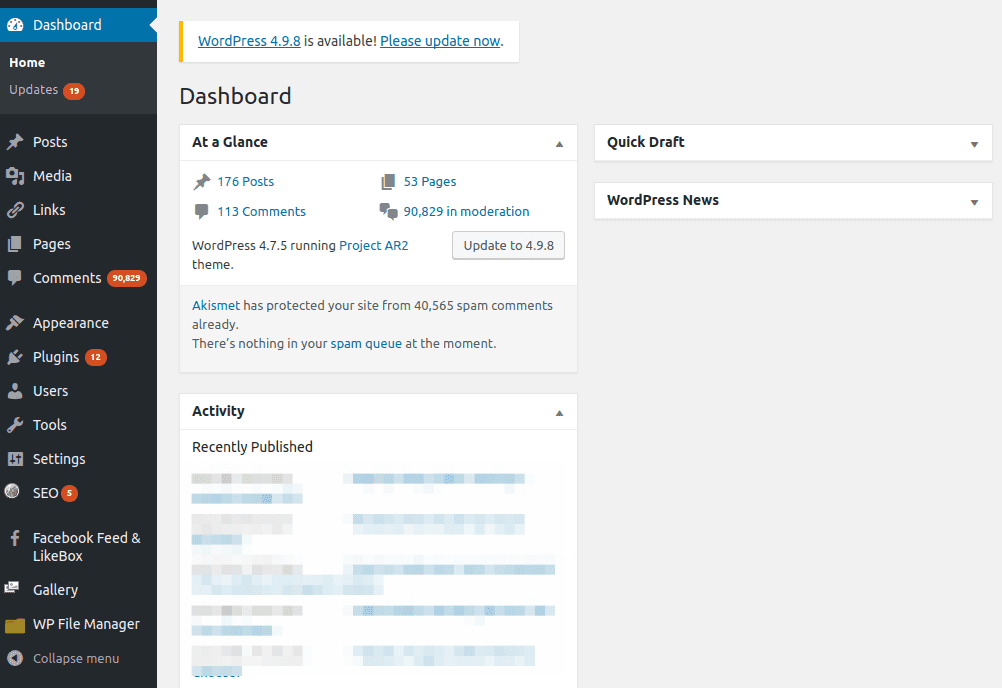Viewport: 1002px width, 688px height.
Task: Open the 90,829 in moderation link
Action: point(466,211)
